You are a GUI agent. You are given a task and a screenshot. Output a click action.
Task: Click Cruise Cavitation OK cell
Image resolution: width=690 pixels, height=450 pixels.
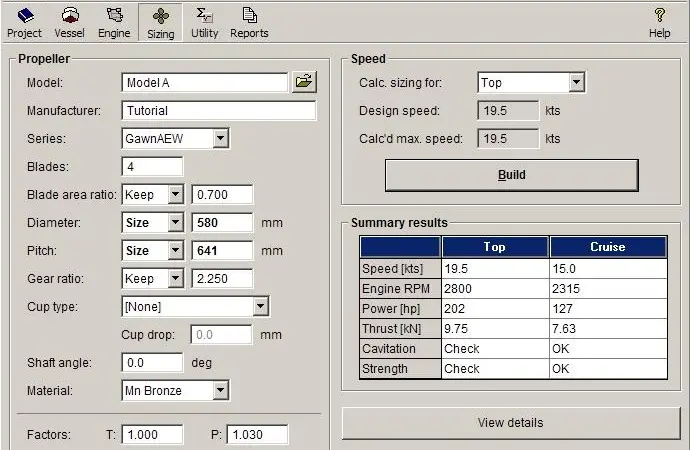pyautogui.click(x=608, y=348)
